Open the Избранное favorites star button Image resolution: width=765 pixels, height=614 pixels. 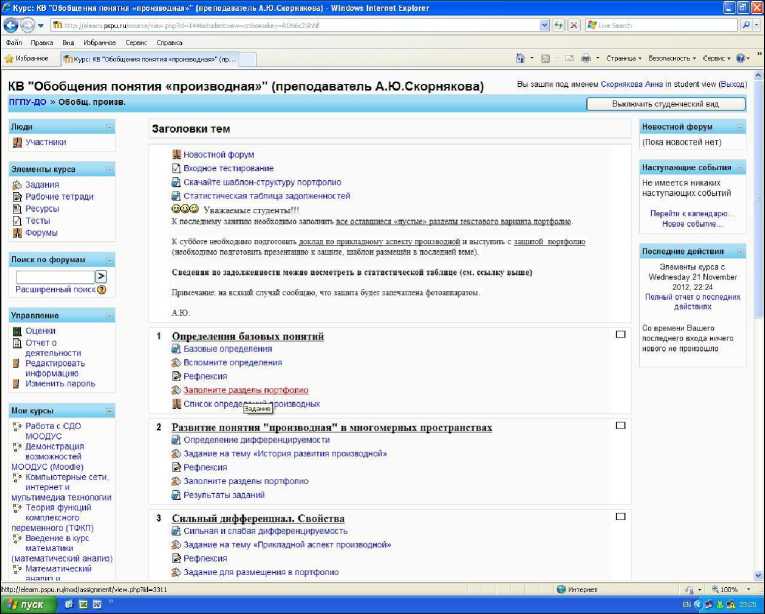[x=27, y=59]
